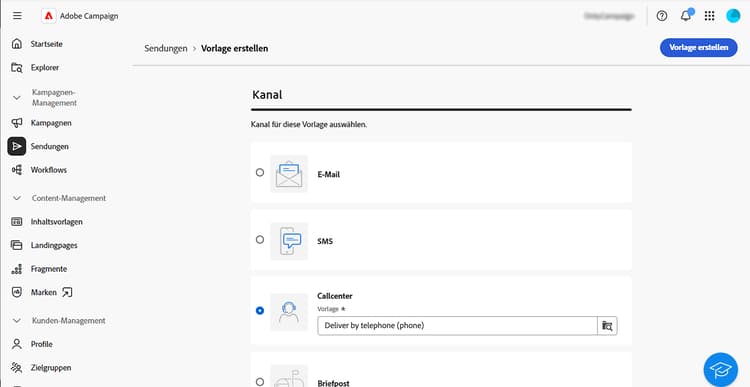The width and height of the screenshot is (750, 387).
Task: Click the Marken sidebar label
Action: click(44, 292)
